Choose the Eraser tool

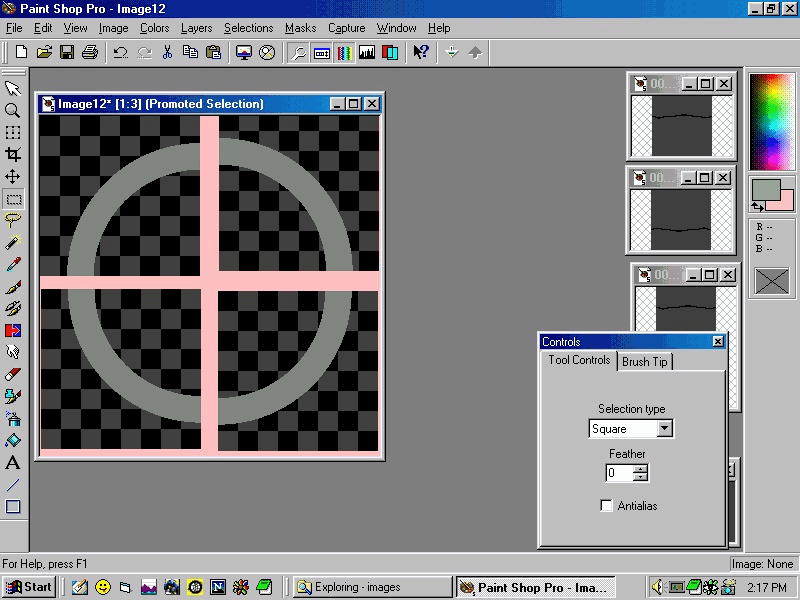(x=13, y=374)
